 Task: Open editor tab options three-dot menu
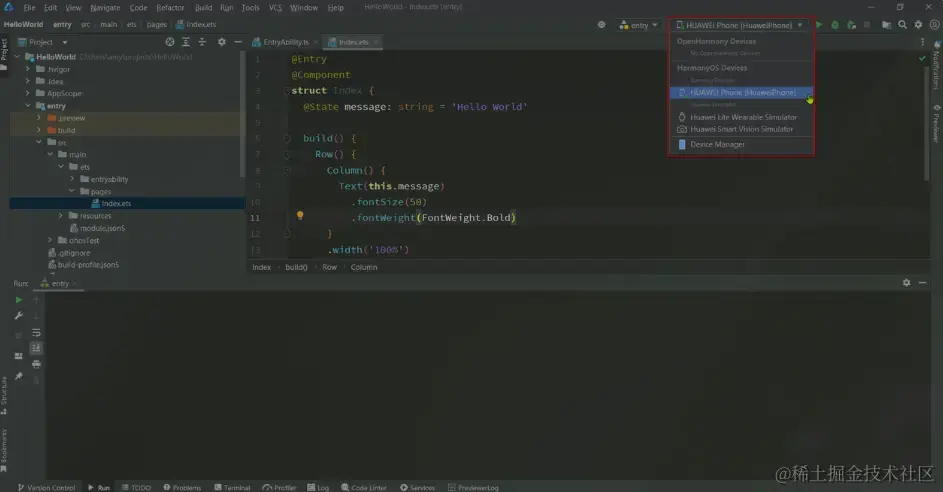[923, 42]
